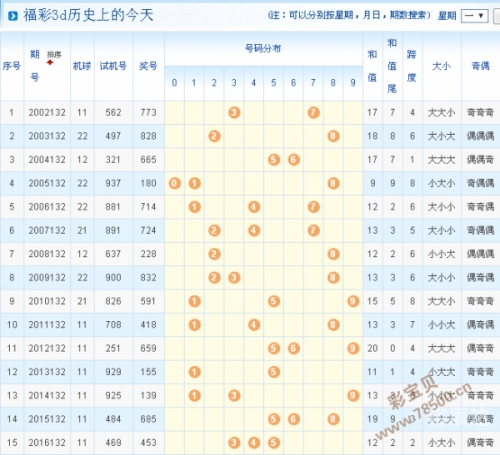Click the 大小 column header
Image resolution: width=500 pixels, height=455 pixels.
(441, 66)
